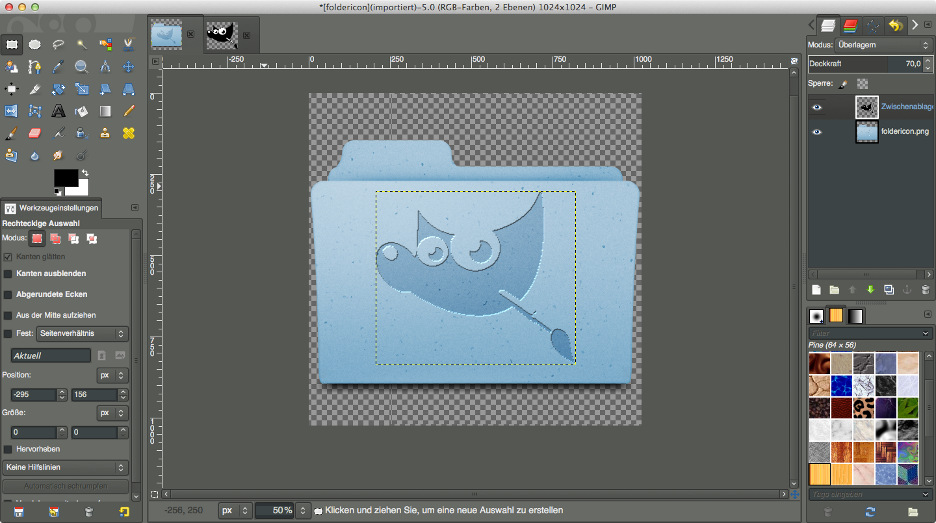Screen dimensions: 936x523
Task: Select the Crop knife tool
Action: pos(35,89)
